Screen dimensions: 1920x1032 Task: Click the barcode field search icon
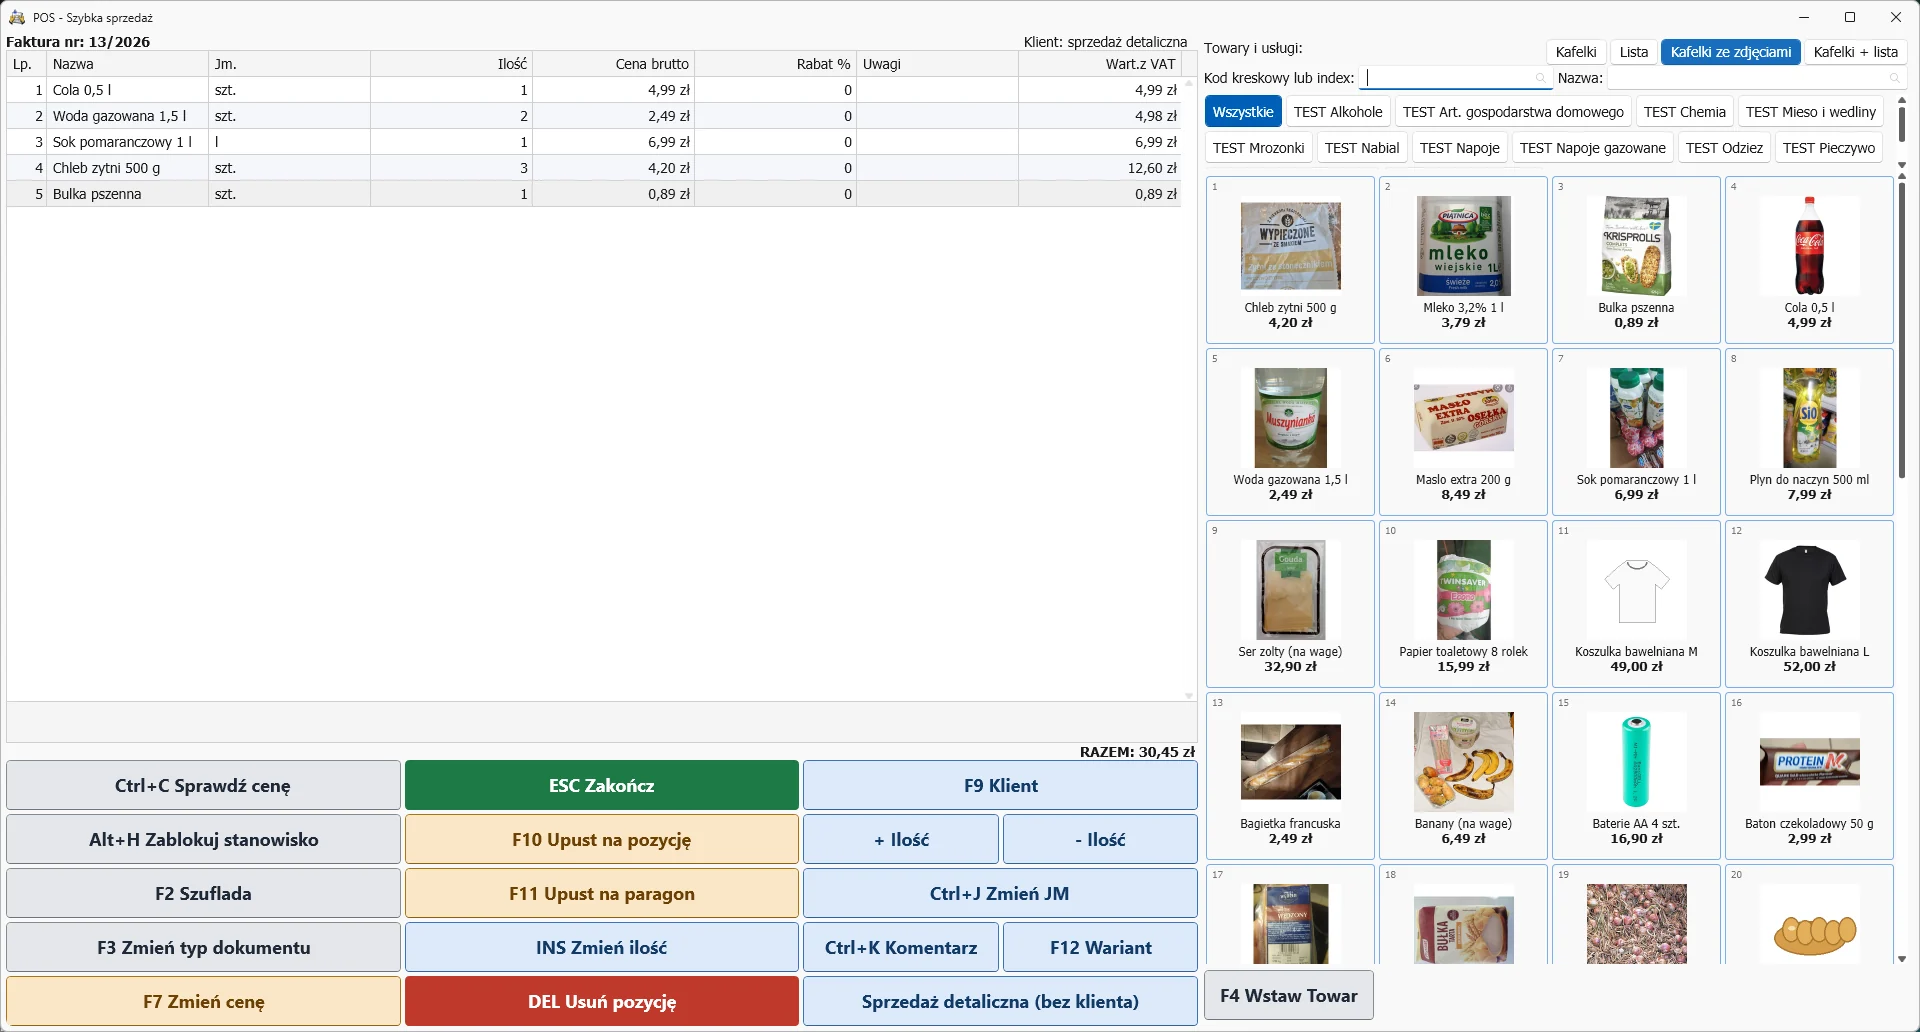tap(1540, 78)
